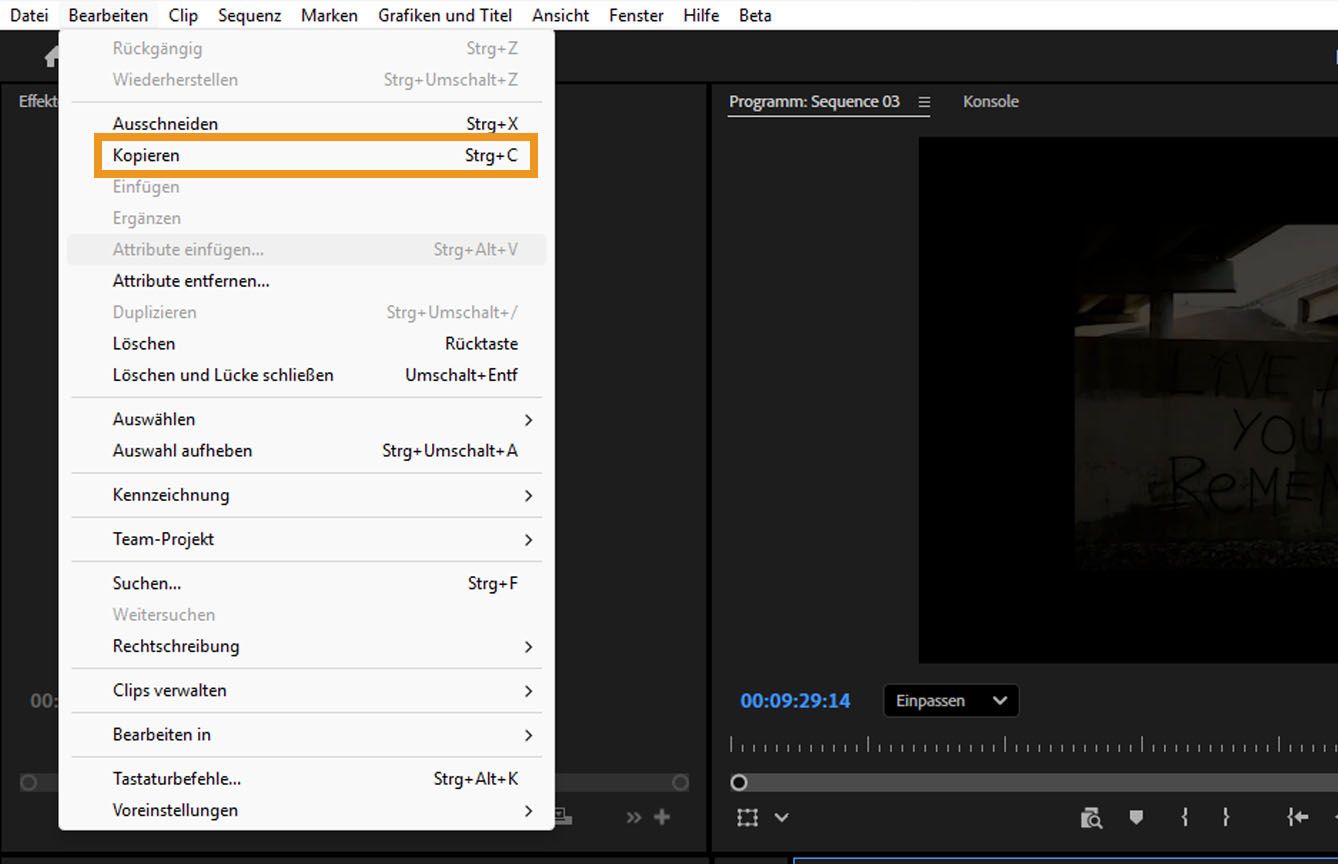Choose Kopieren from the menu
The width and height of the screenshot is (1338, 864).
(x=306, y=155)
